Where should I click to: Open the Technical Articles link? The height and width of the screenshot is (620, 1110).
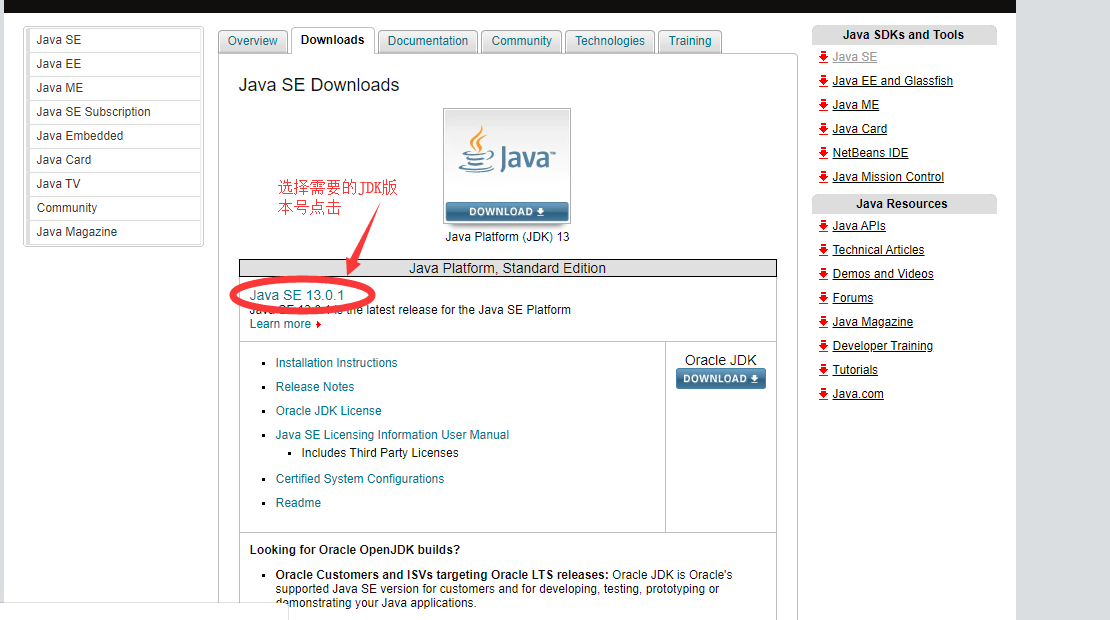pos(878,250)
